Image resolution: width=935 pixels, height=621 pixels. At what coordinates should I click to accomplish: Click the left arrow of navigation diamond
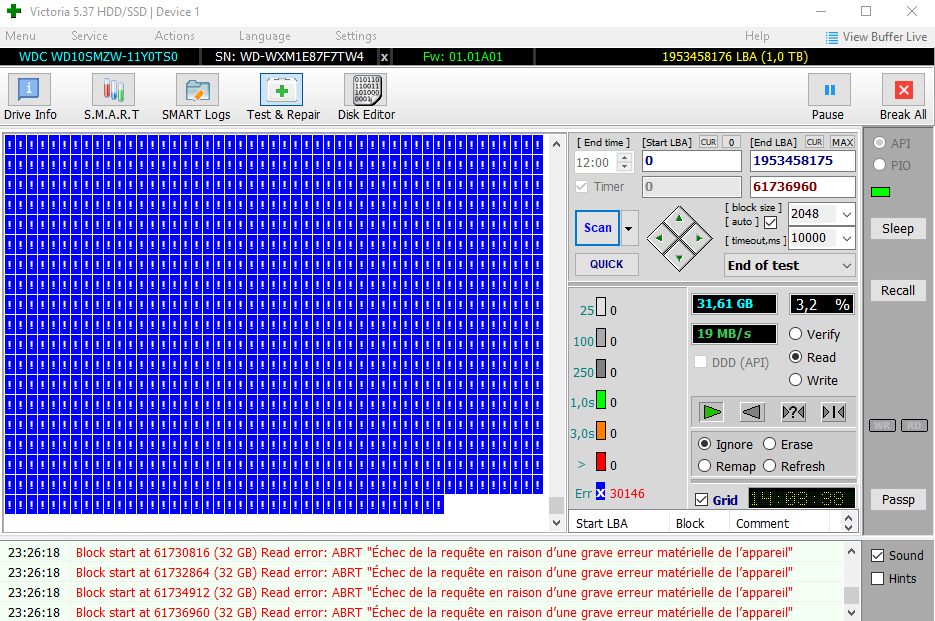(x=659, y=238)
